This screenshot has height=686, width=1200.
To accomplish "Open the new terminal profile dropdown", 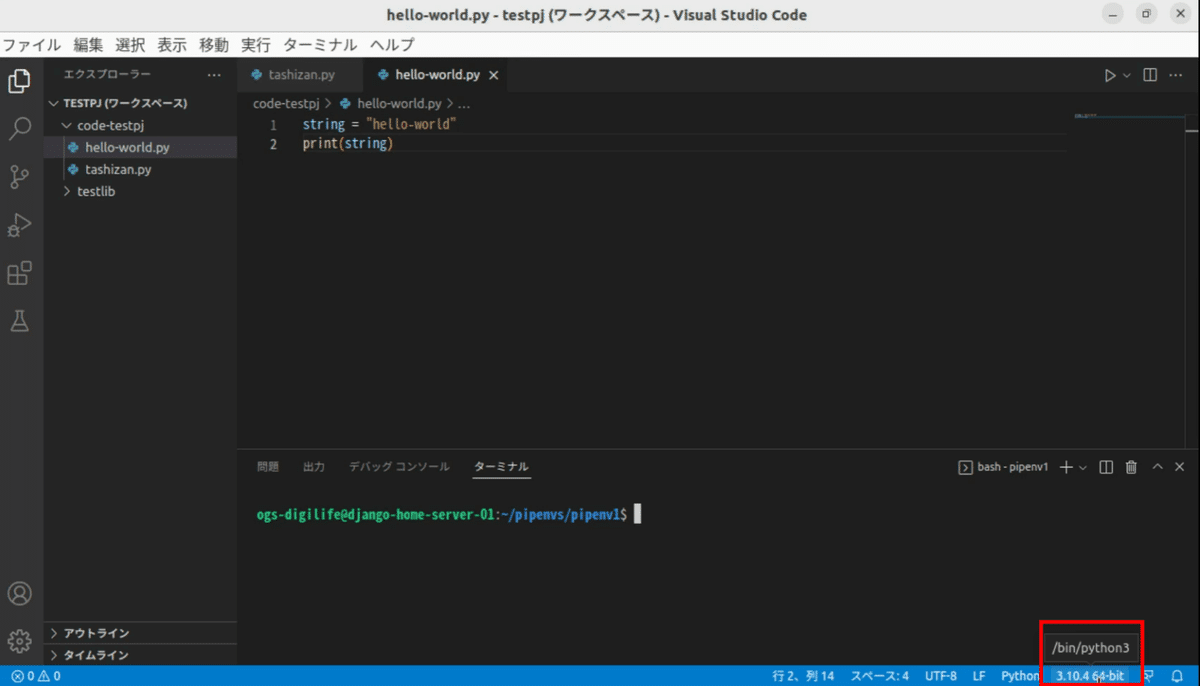I will coord(1082,467).
